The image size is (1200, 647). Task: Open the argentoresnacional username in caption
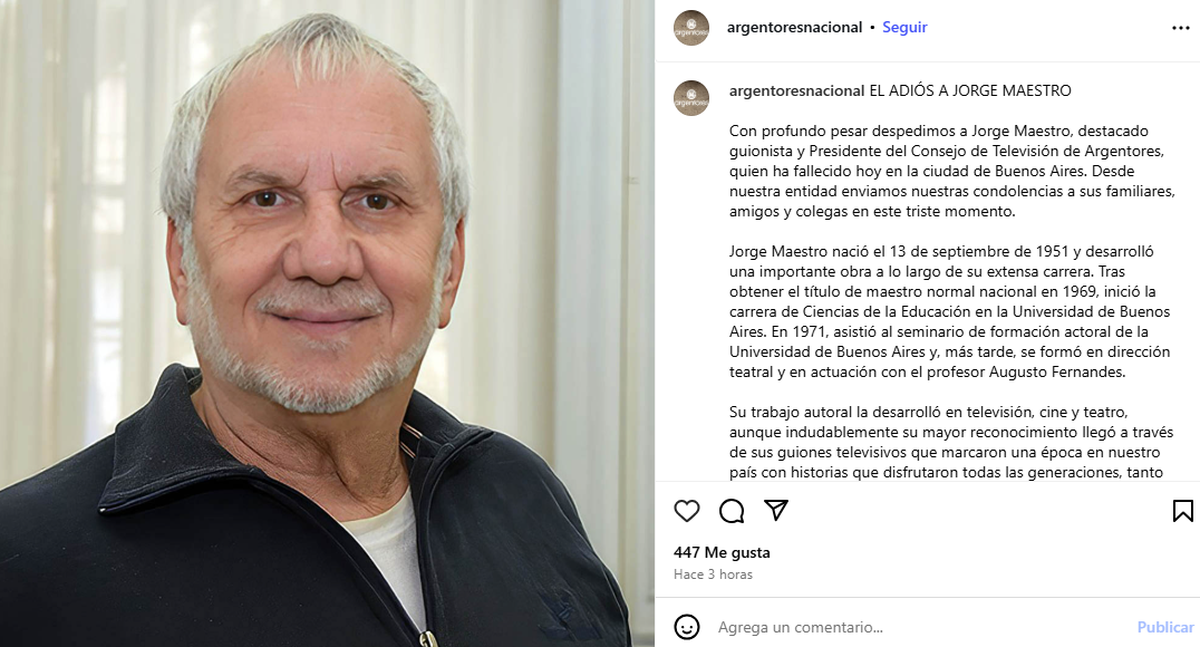(797, 91)
